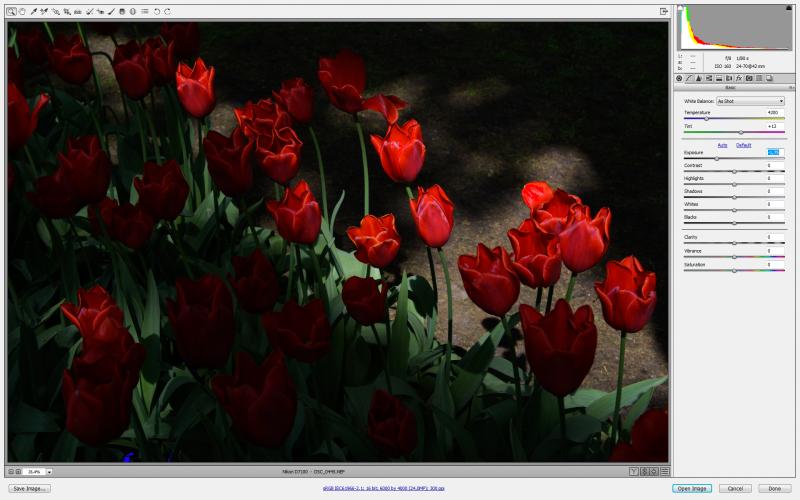800x500 pixels.
Task: Click the Save Image button
Action: (29, 488)
